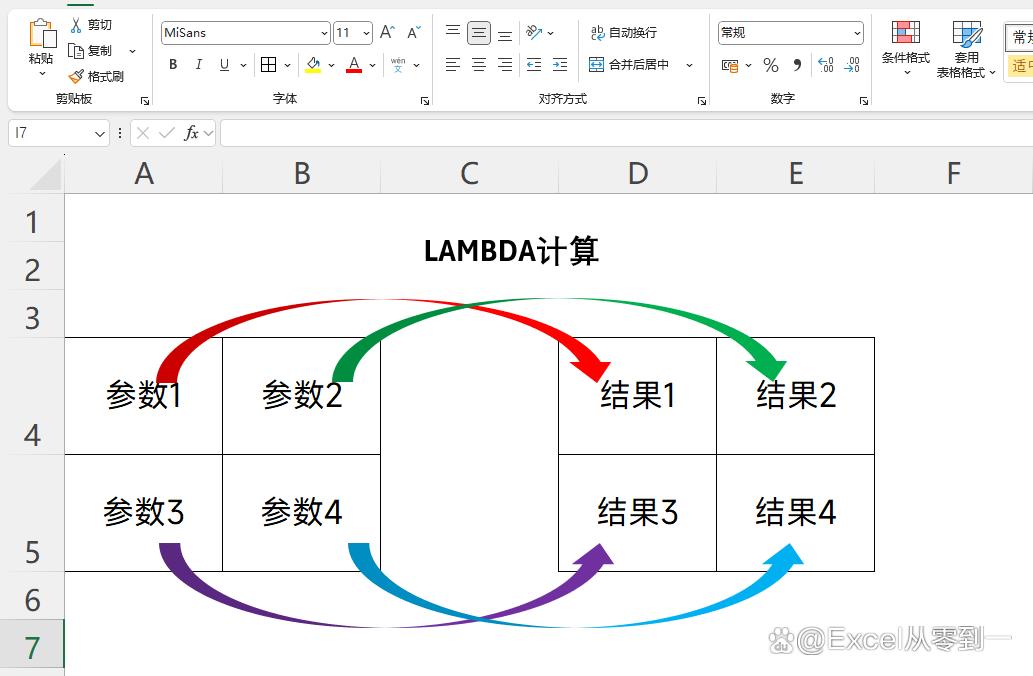Click the LAMBDA计算 title cell
This screenshot has width=1033, height=676.
coord(511,251)
